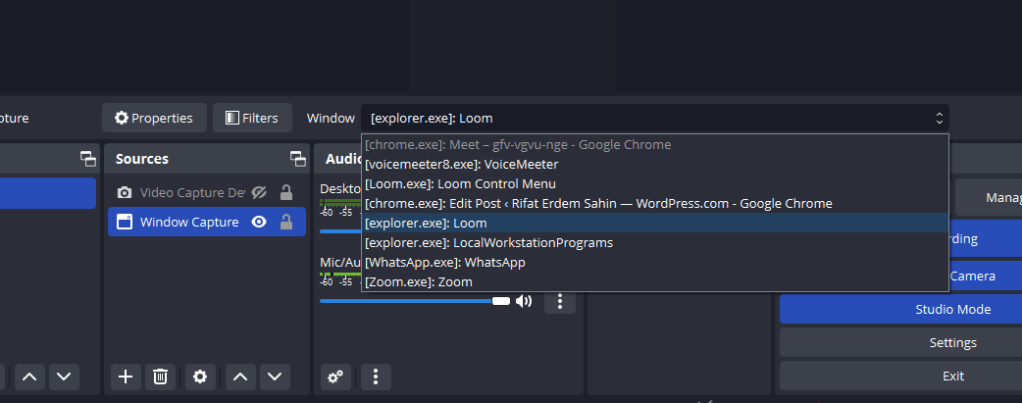Open source properties via the gear icon
Screen dimensions: 1022x403
click(200, 376)
